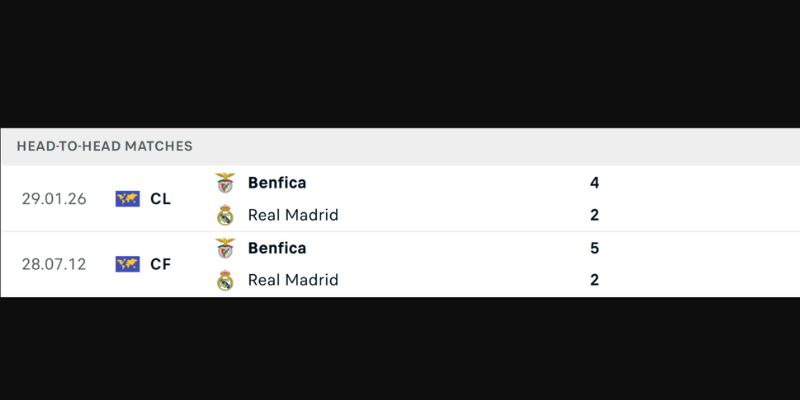
Task: Open Real Madrid name in 29.01.26 match
Action: click(x=293, y=215)
